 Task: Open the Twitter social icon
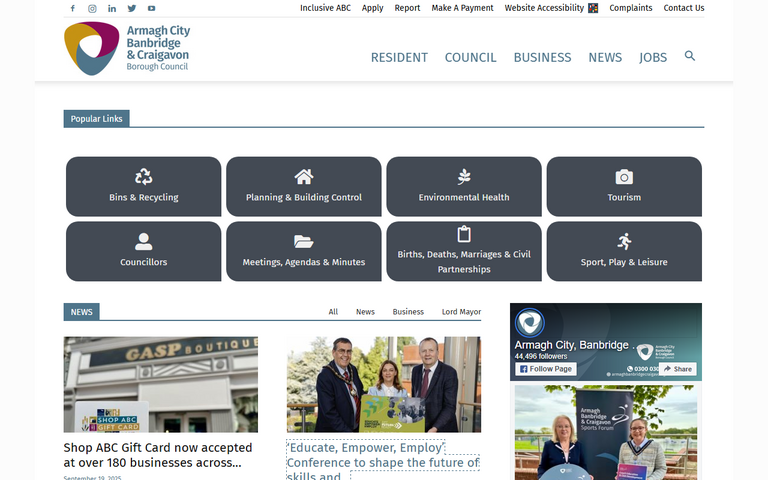tap(132, 8)
